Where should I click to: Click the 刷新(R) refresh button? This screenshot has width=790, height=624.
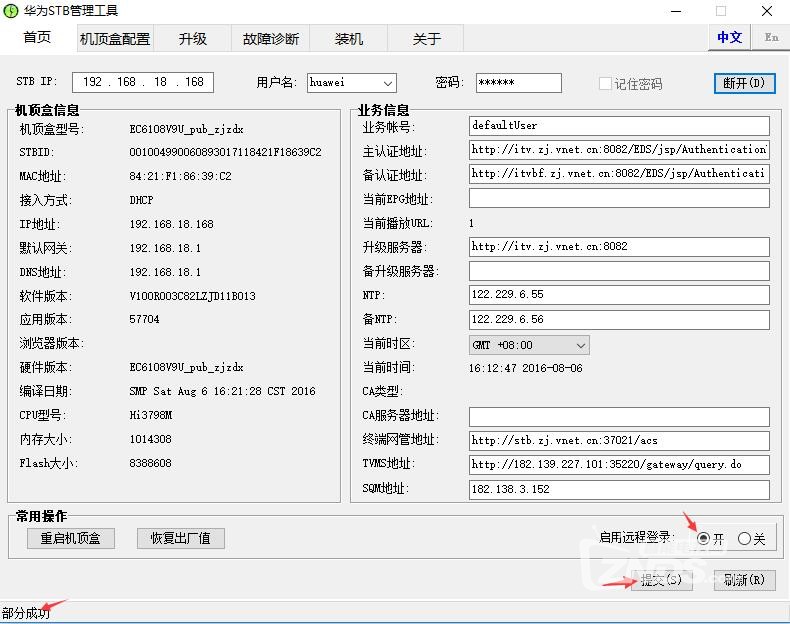(x=744, y=580)
